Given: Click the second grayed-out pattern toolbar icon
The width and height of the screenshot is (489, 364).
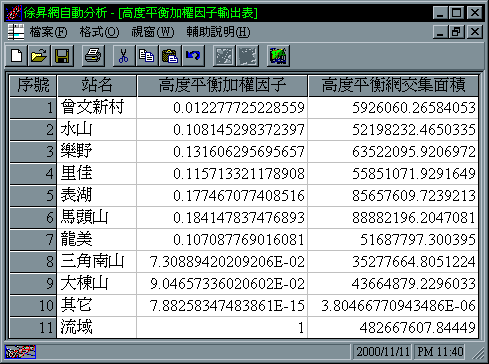Looking at the screenshot, I should pos(247,56).
